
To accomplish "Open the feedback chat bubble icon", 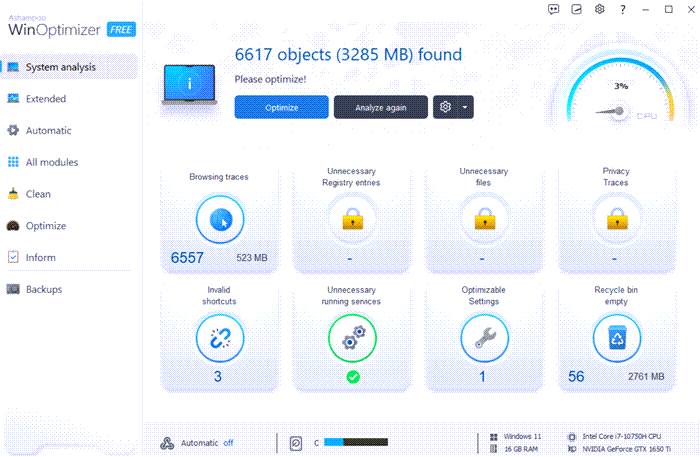I will tap(553, 9).
